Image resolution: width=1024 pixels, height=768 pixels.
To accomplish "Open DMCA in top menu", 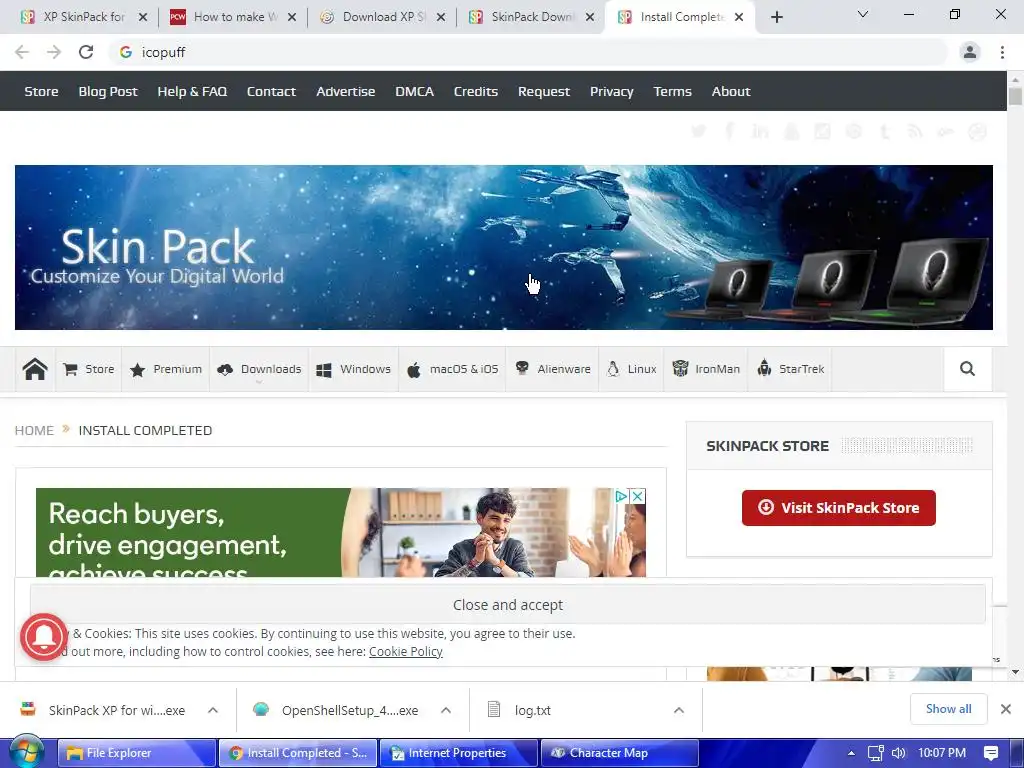I will (x=414, y=91).
